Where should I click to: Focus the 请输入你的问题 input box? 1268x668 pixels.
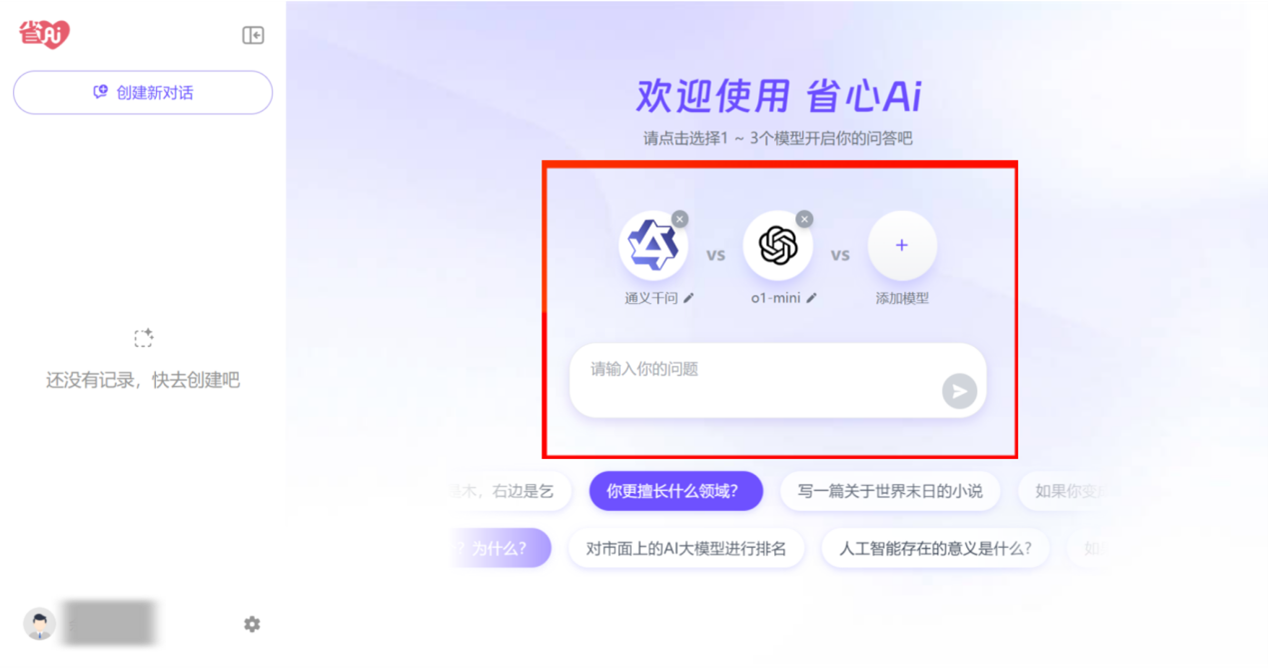778,380
